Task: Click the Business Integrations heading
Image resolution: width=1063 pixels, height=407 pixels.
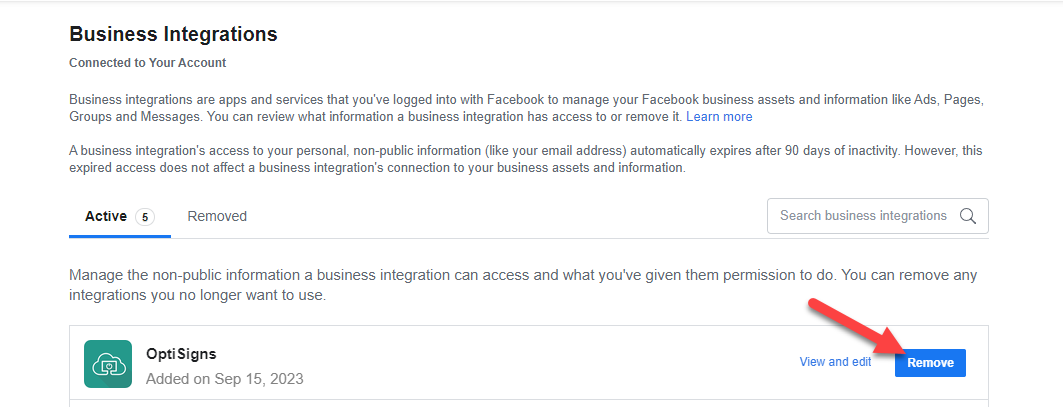Action: 174,34
